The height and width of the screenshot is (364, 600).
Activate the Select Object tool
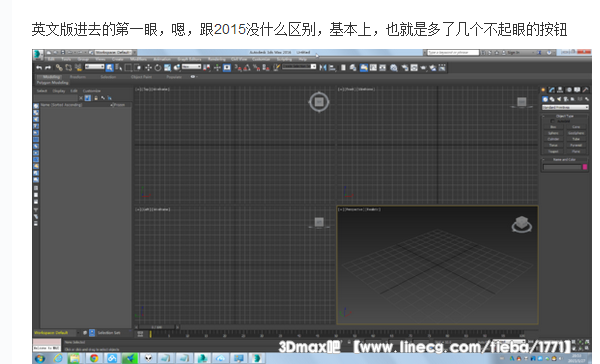[x=109, y=68]
